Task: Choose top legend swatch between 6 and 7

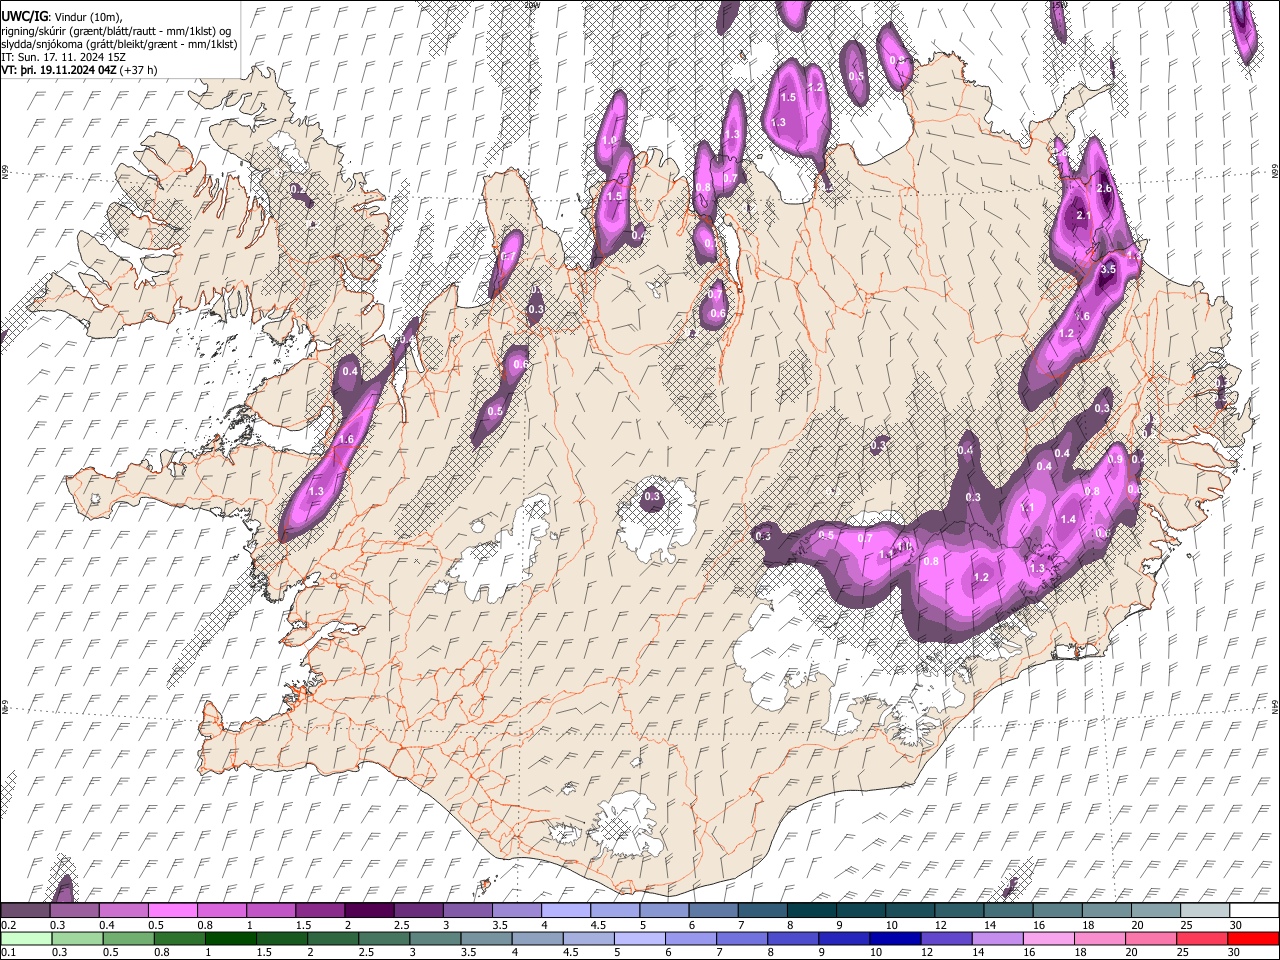Action: 713,910
